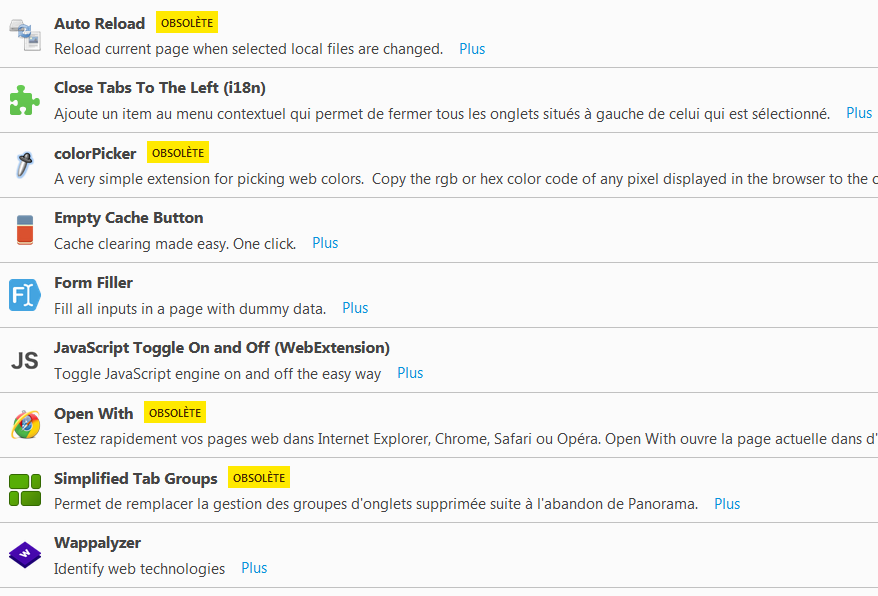Screen dimensions: 878x596
Task: Click 'Reload current page when selected local files' description
Action: (249, 49)
